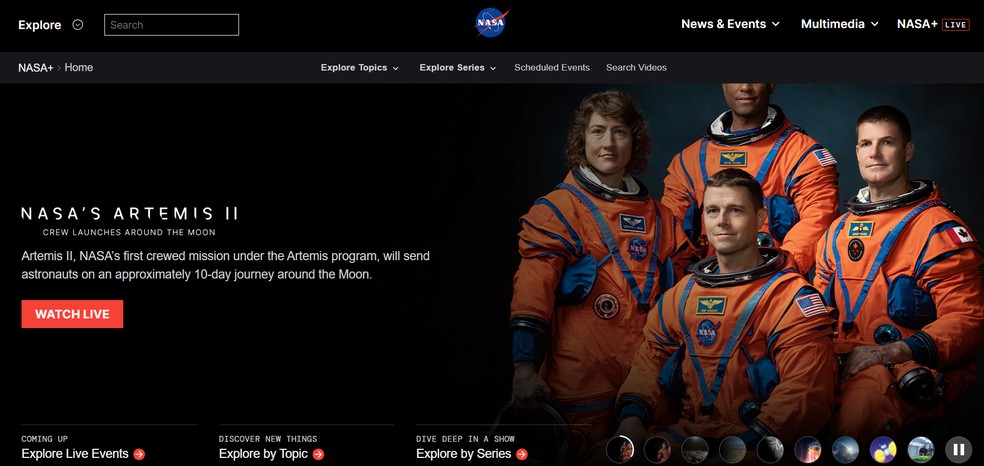Click the red arrow beside Explore by Series
Image resolution: width=984 pixels, height=466 pixels.
coord(521,454)
